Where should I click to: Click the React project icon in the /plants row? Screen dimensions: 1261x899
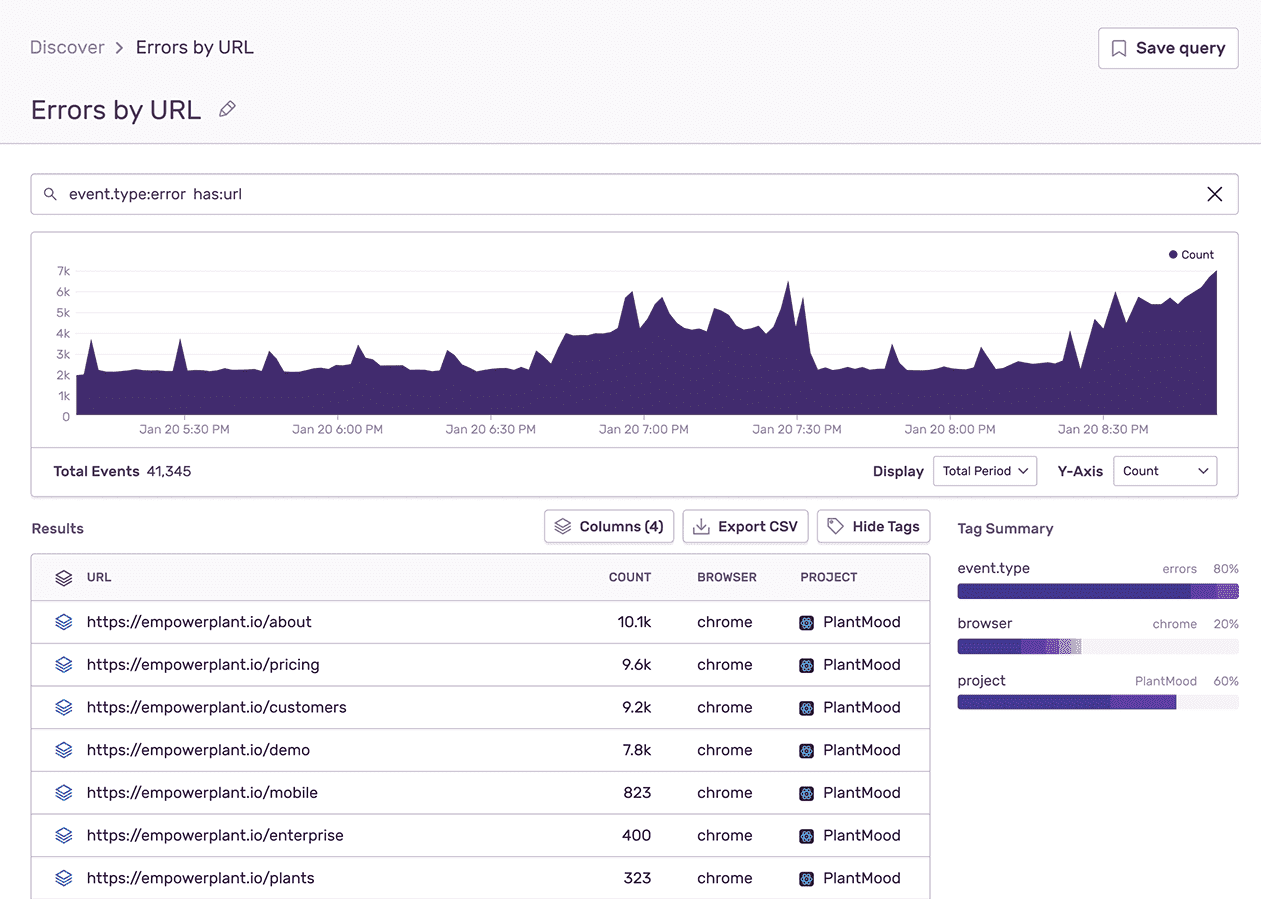(x=807, y=879)
